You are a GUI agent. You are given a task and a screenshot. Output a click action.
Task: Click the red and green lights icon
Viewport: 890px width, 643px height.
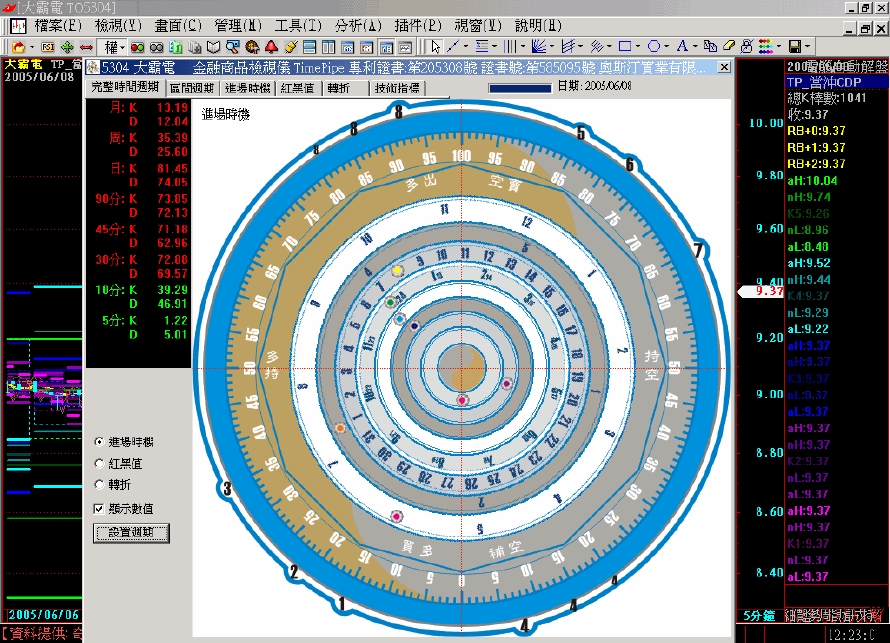pyautogui.click(x=137, y=47)
